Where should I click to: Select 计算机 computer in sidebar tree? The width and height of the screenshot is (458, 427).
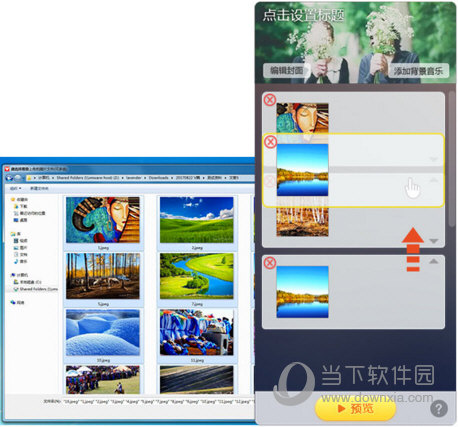coord(20,275)
